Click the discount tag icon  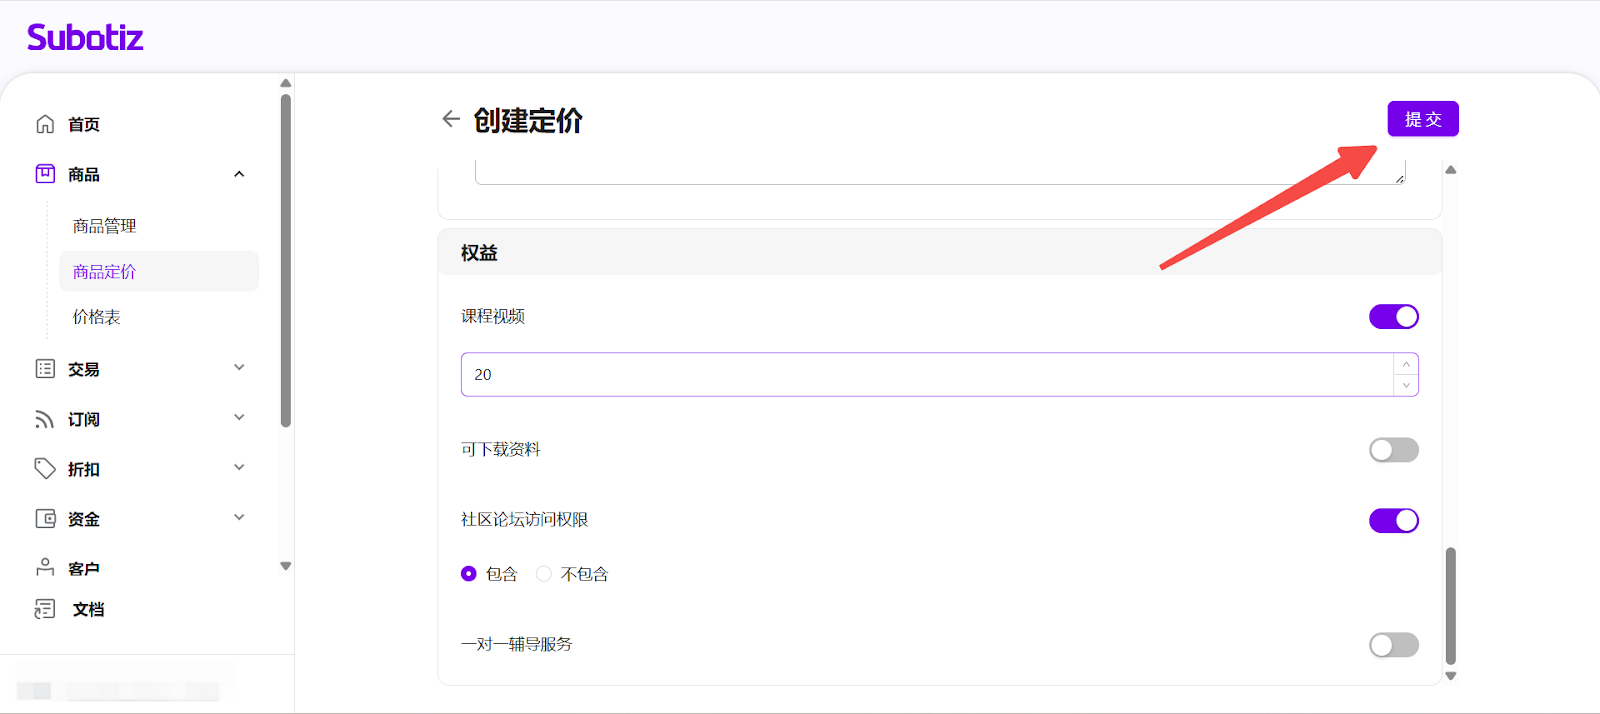(45, 469)
